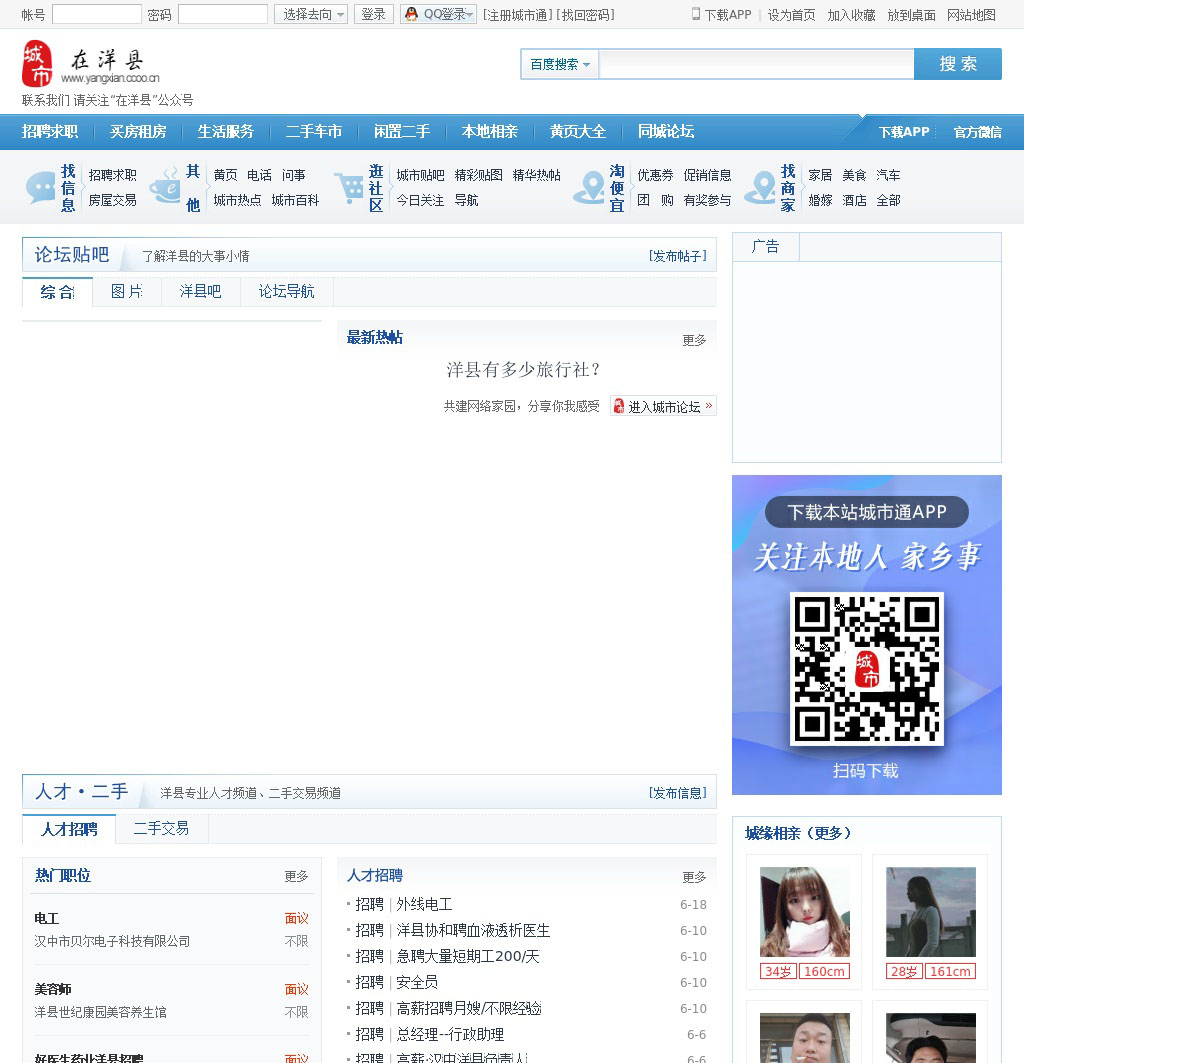Click the QQ penguin login icon
1200x1063 pixels.
(411, 14)
